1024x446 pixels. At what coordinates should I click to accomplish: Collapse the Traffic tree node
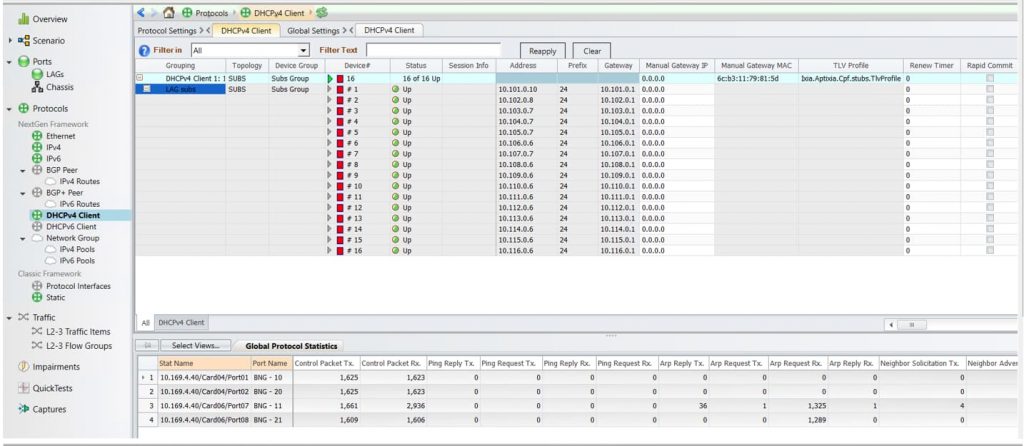coord(10,317)
